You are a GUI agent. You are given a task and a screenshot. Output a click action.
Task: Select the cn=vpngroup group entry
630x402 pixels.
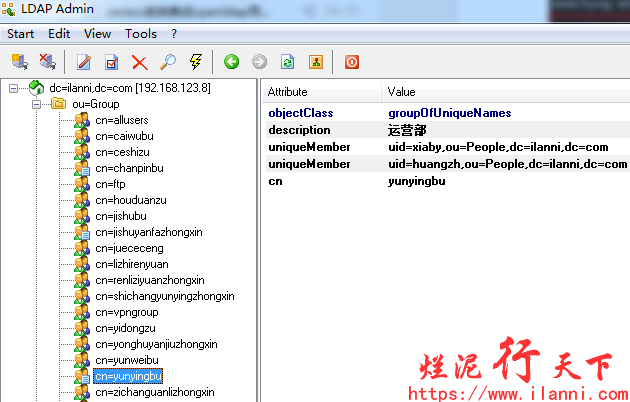click(126, 312)
